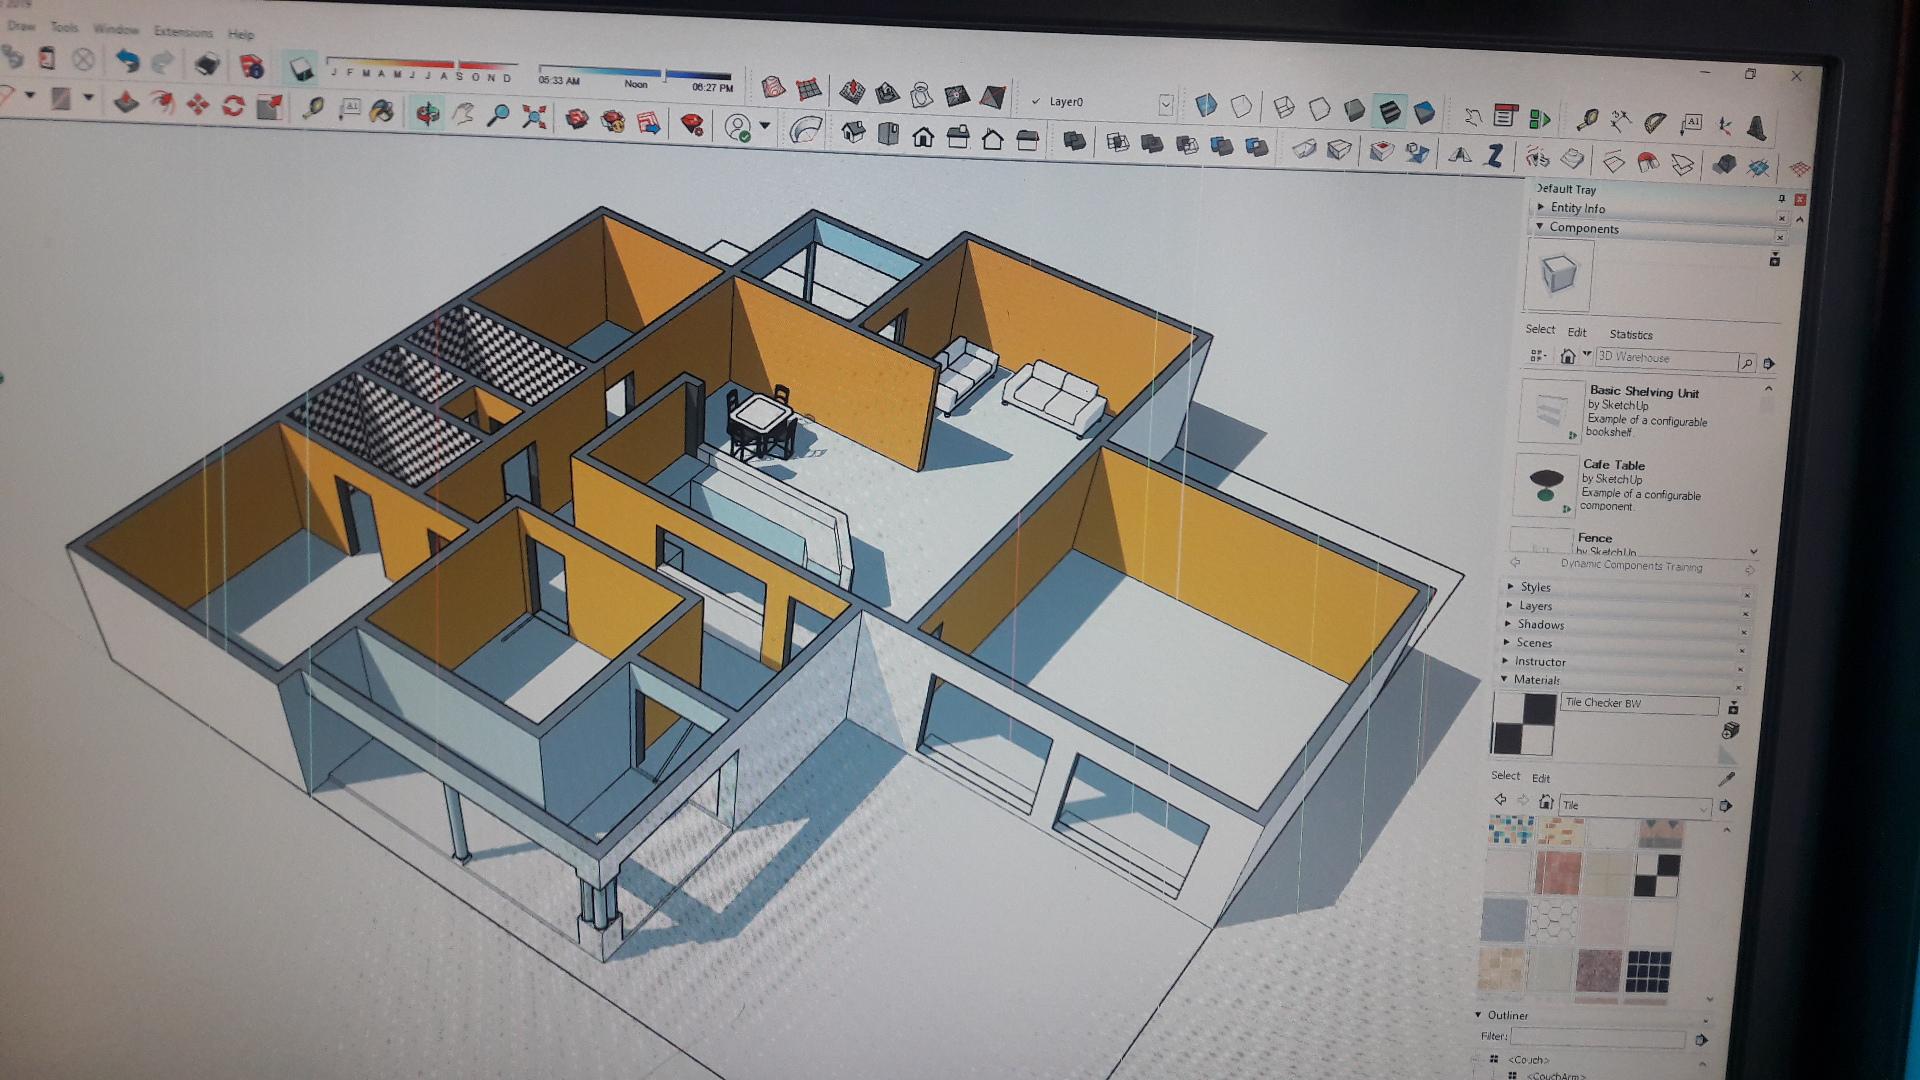Viewport: 1920px width, 1080px height.
Task: Open the Layer0 layer dropdown
Action: (1165, 104)
